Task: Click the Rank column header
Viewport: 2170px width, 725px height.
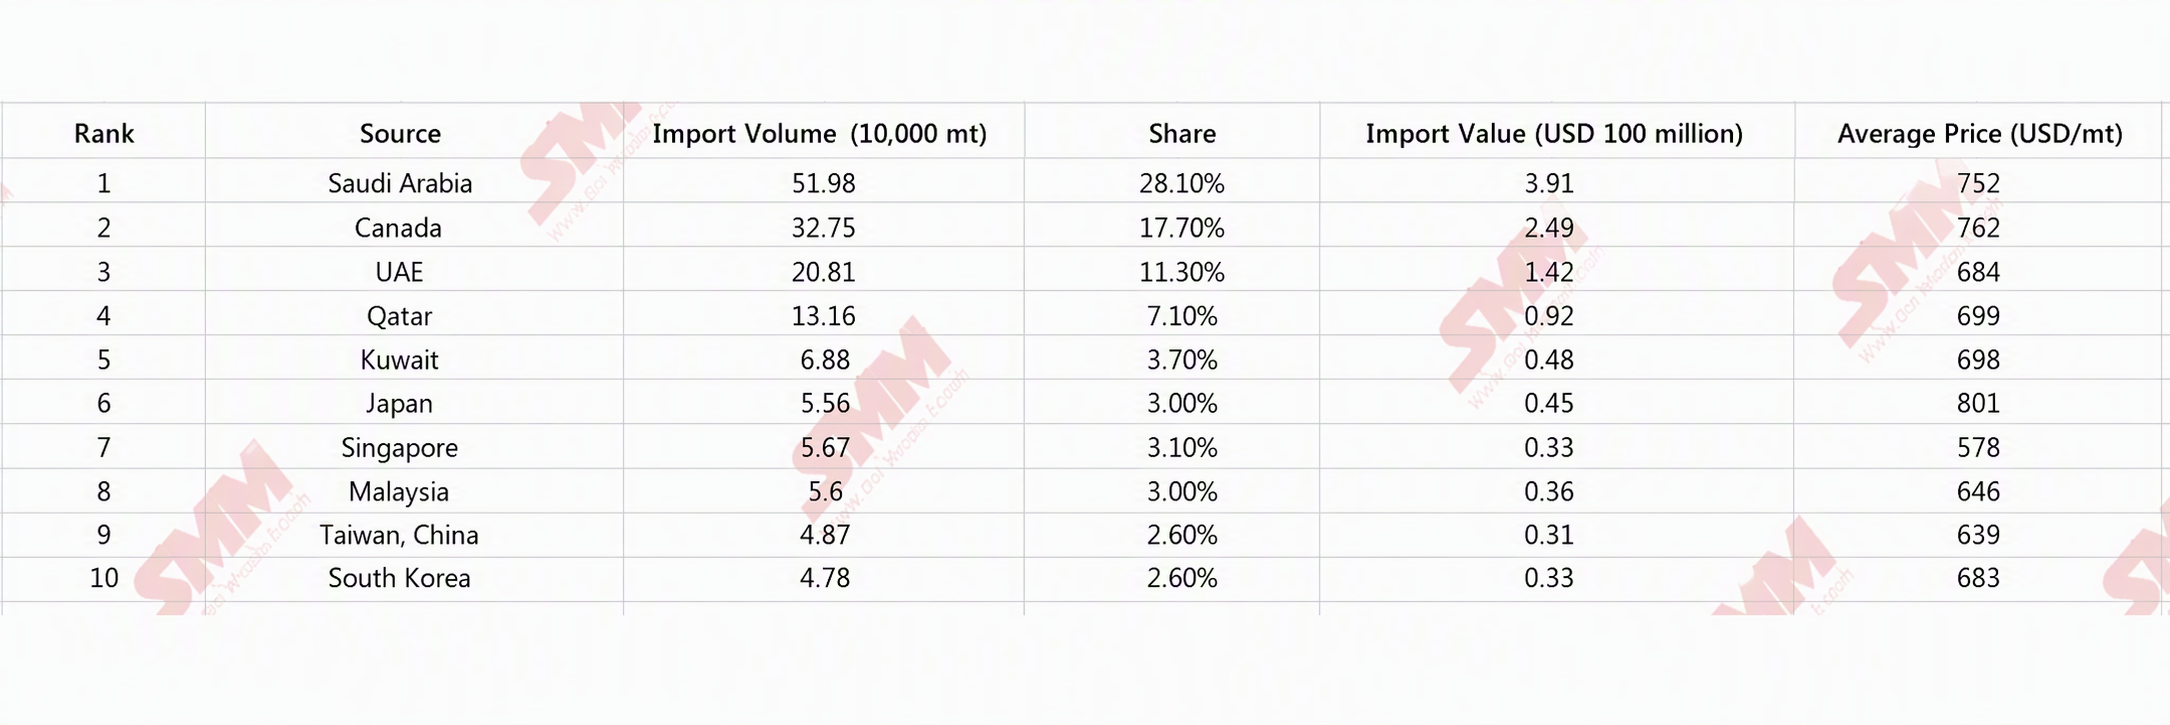Action: click(x=104, y=133)
